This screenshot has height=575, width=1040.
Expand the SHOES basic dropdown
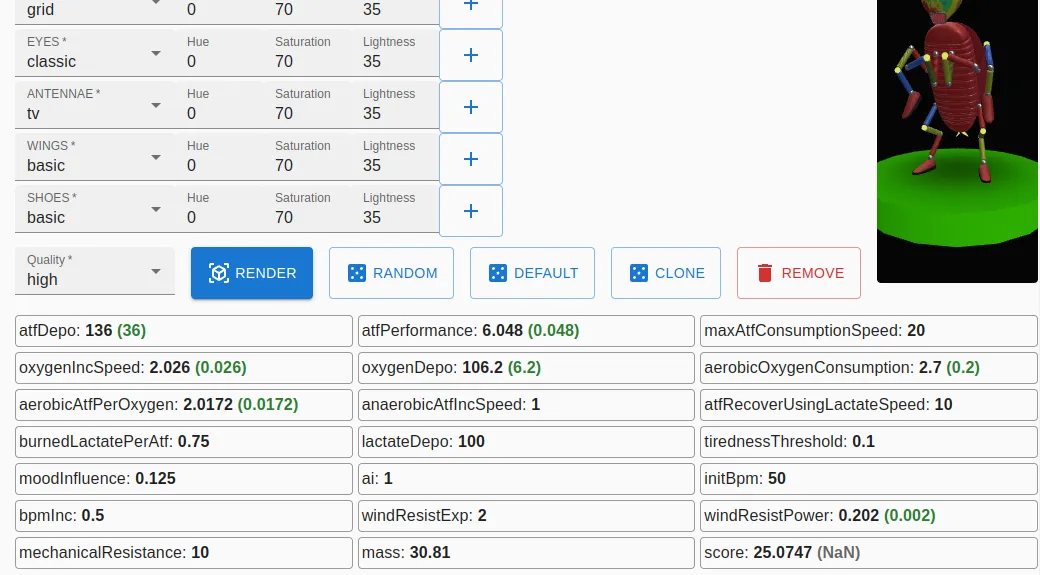pyautogui.click(x=95, y=209)
